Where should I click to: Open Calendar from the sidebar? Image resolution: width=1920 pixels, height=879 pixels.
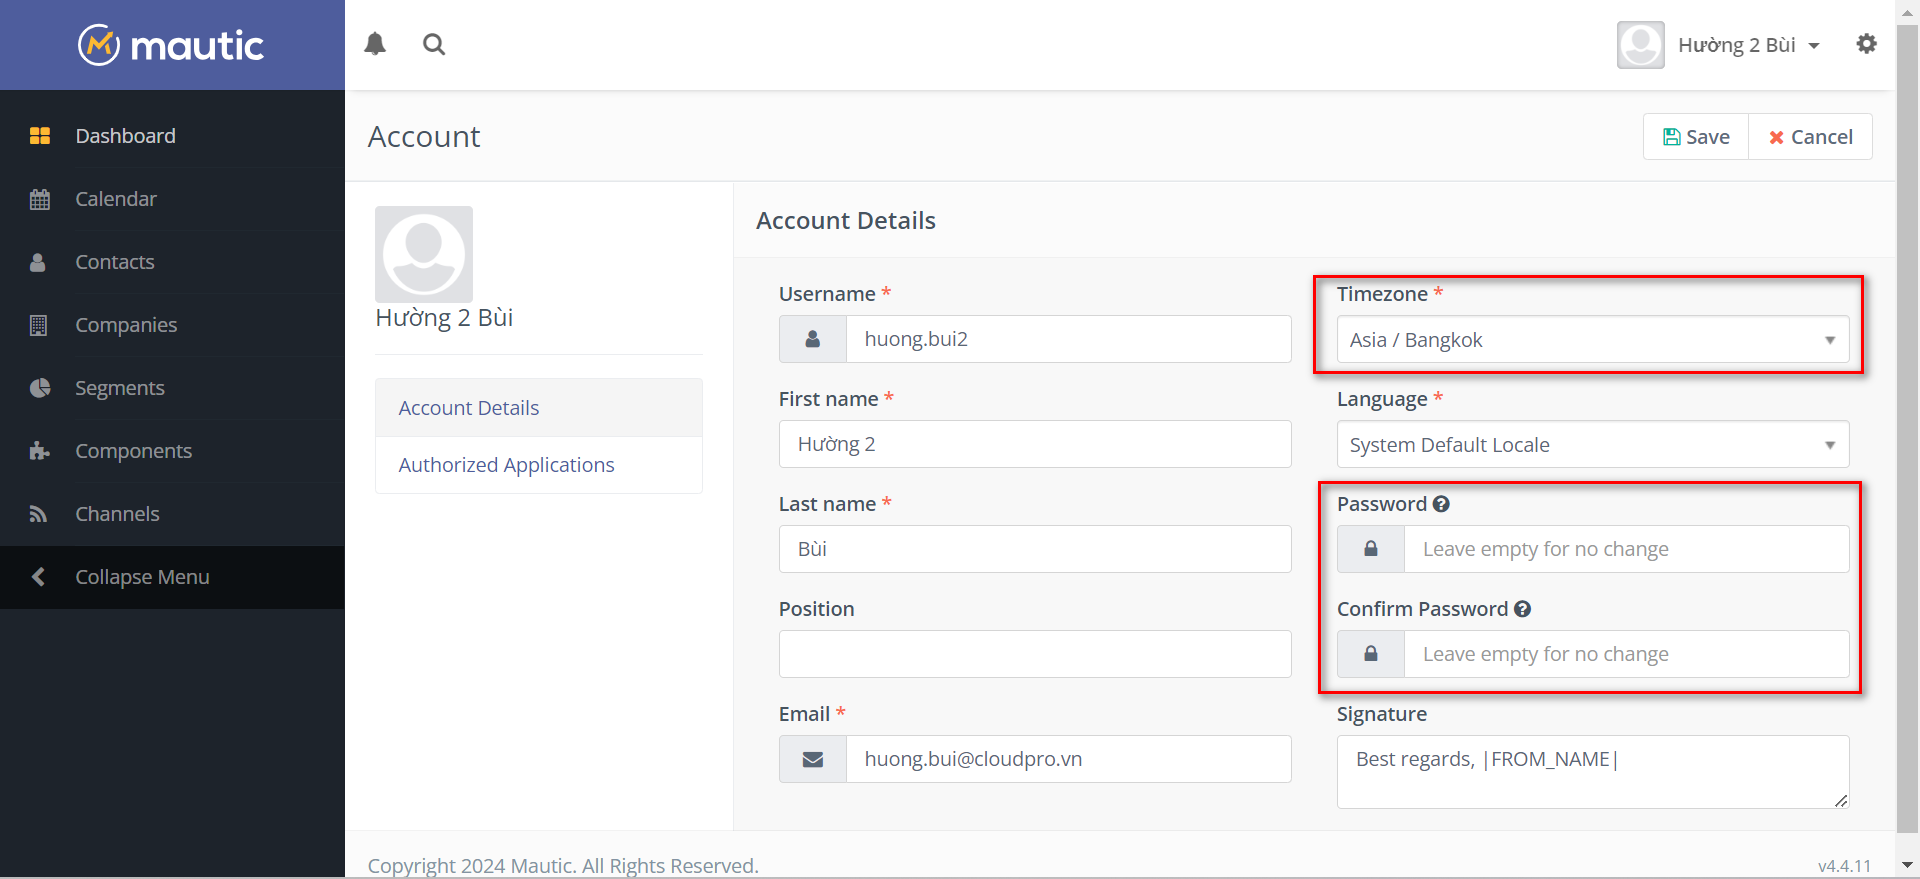tap(116, 199)
